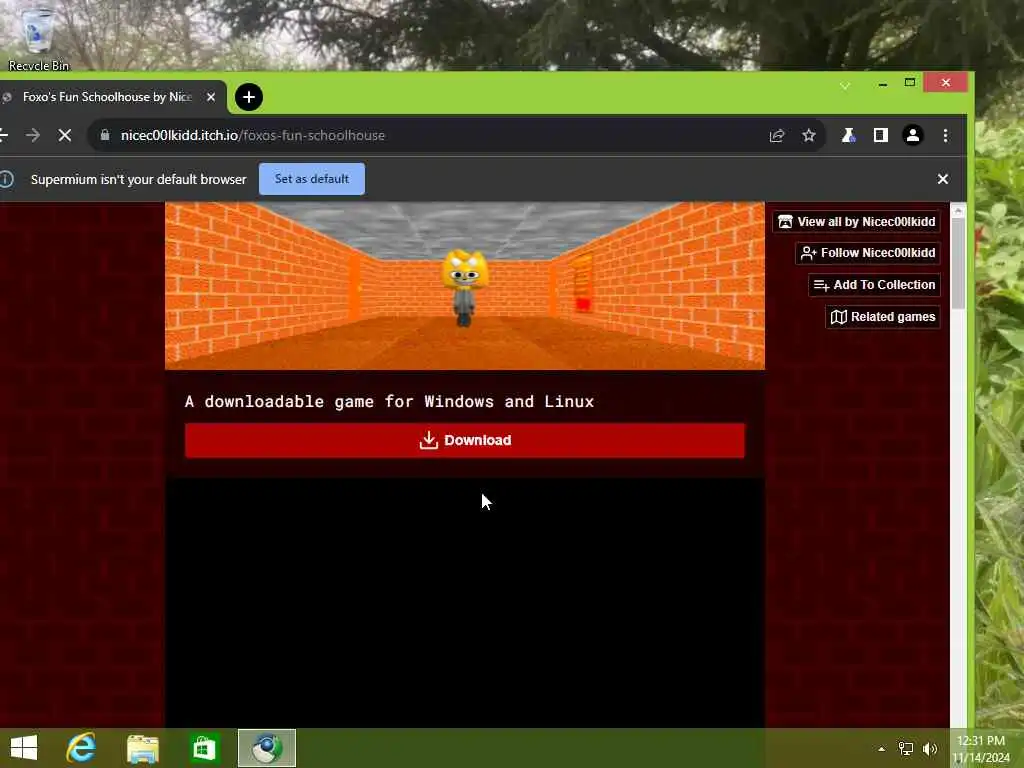Click the taskbar clock
The height and width of the screenshot is (768, 1024).
pos(981,749)
